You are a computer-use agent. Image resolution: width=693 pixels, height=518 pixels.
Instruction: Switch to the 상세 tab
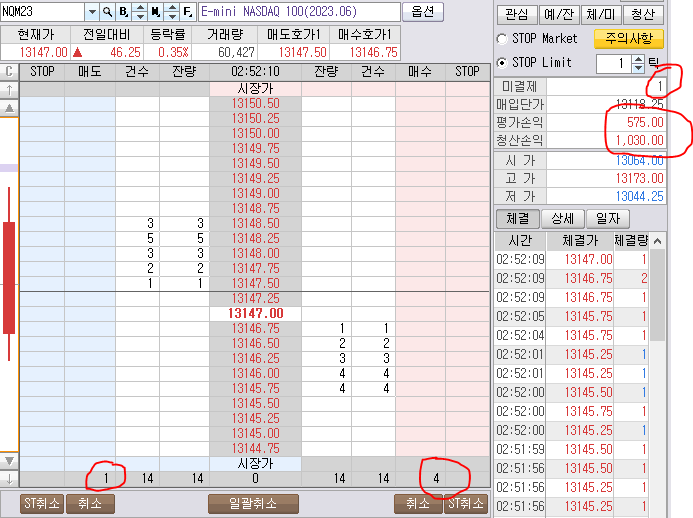coord(563,218)
